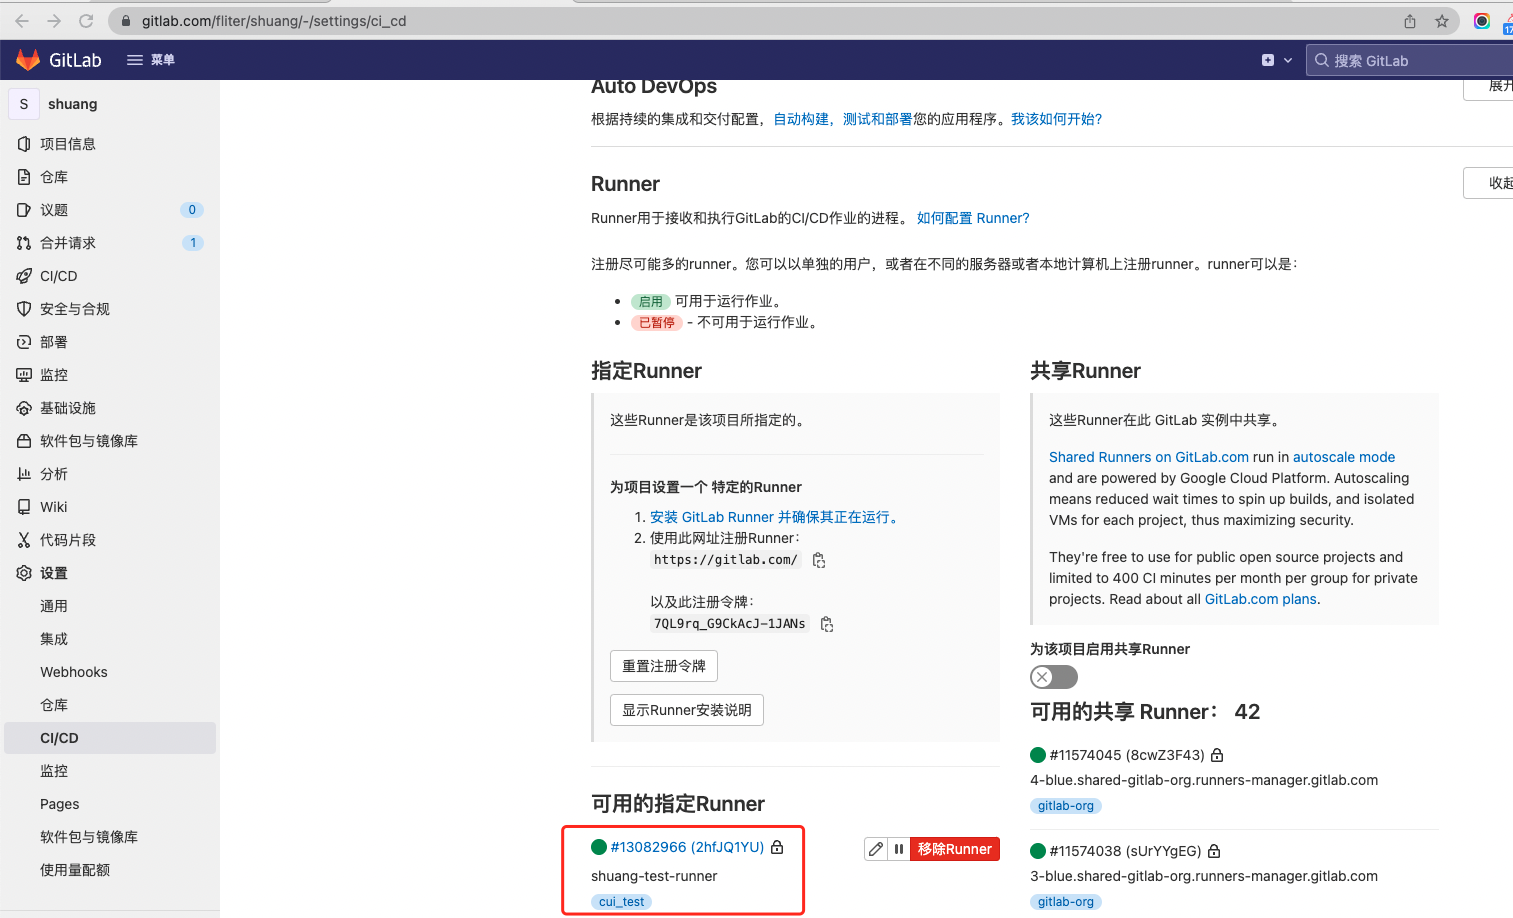The image size is (1513, 918).
Task: Open runner #13082966 link
Action: pos(687,847)
